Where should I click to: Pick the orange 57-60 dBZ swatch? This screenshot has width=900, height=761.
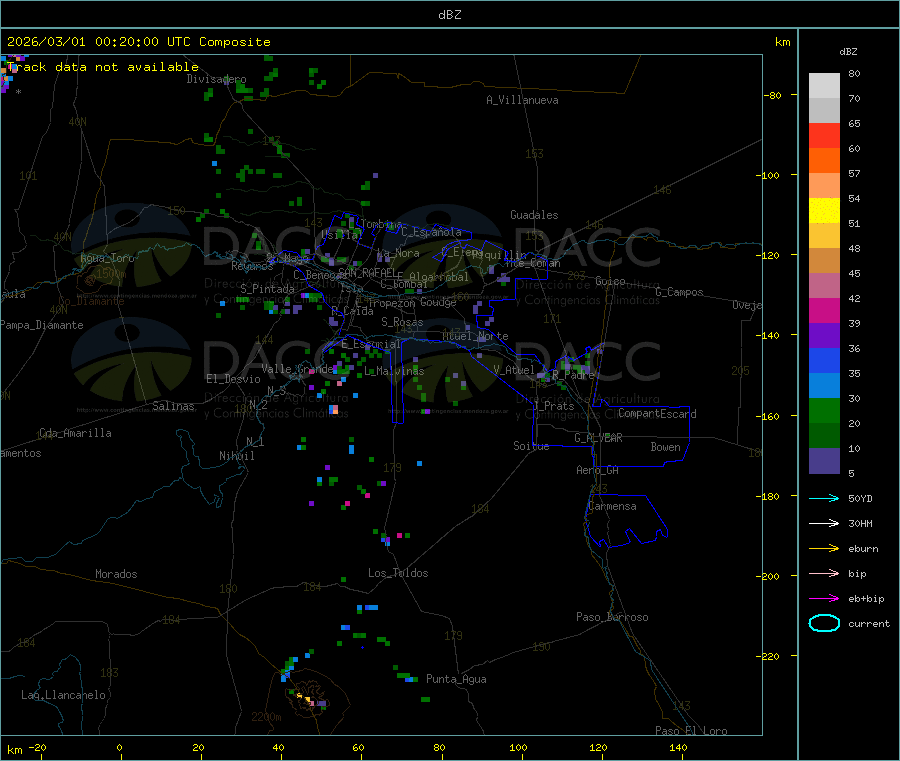pyautogui.click(x=824, y=161)
